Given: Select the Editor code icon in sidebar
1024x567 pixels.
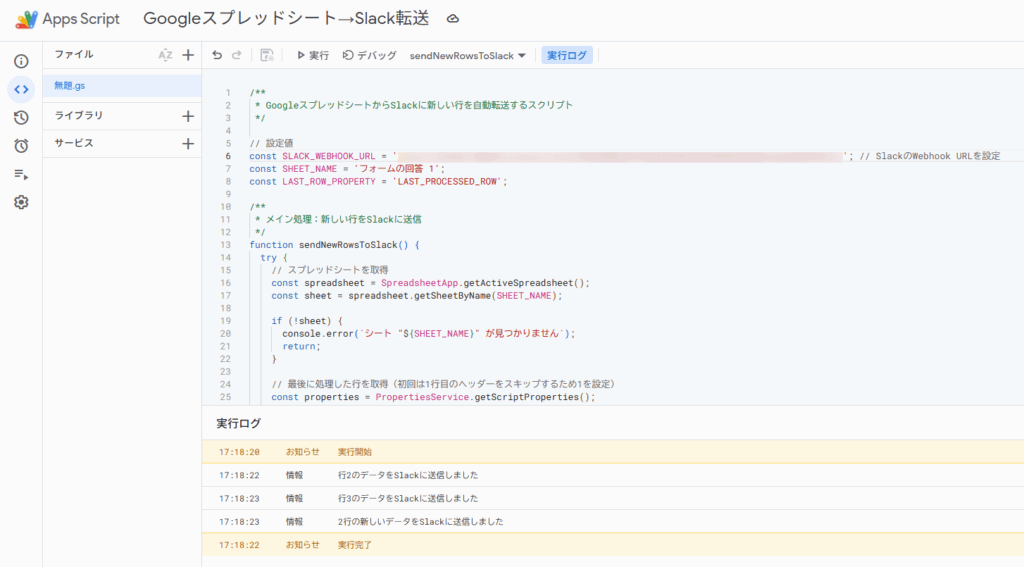Looking at the screenshot, I should (x=22, y=89).
